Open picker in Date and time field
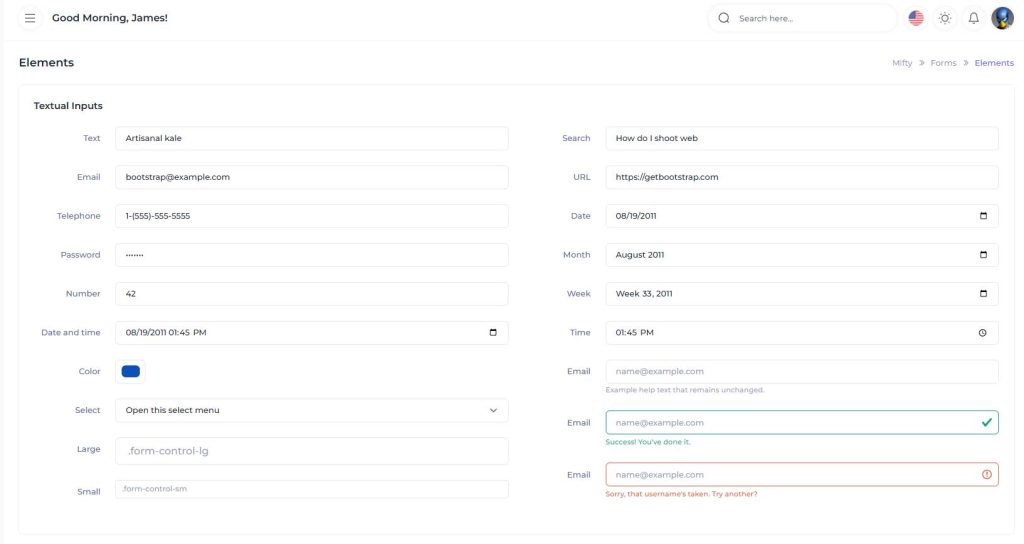This screenshot has width=1024, height=544. 493,333
